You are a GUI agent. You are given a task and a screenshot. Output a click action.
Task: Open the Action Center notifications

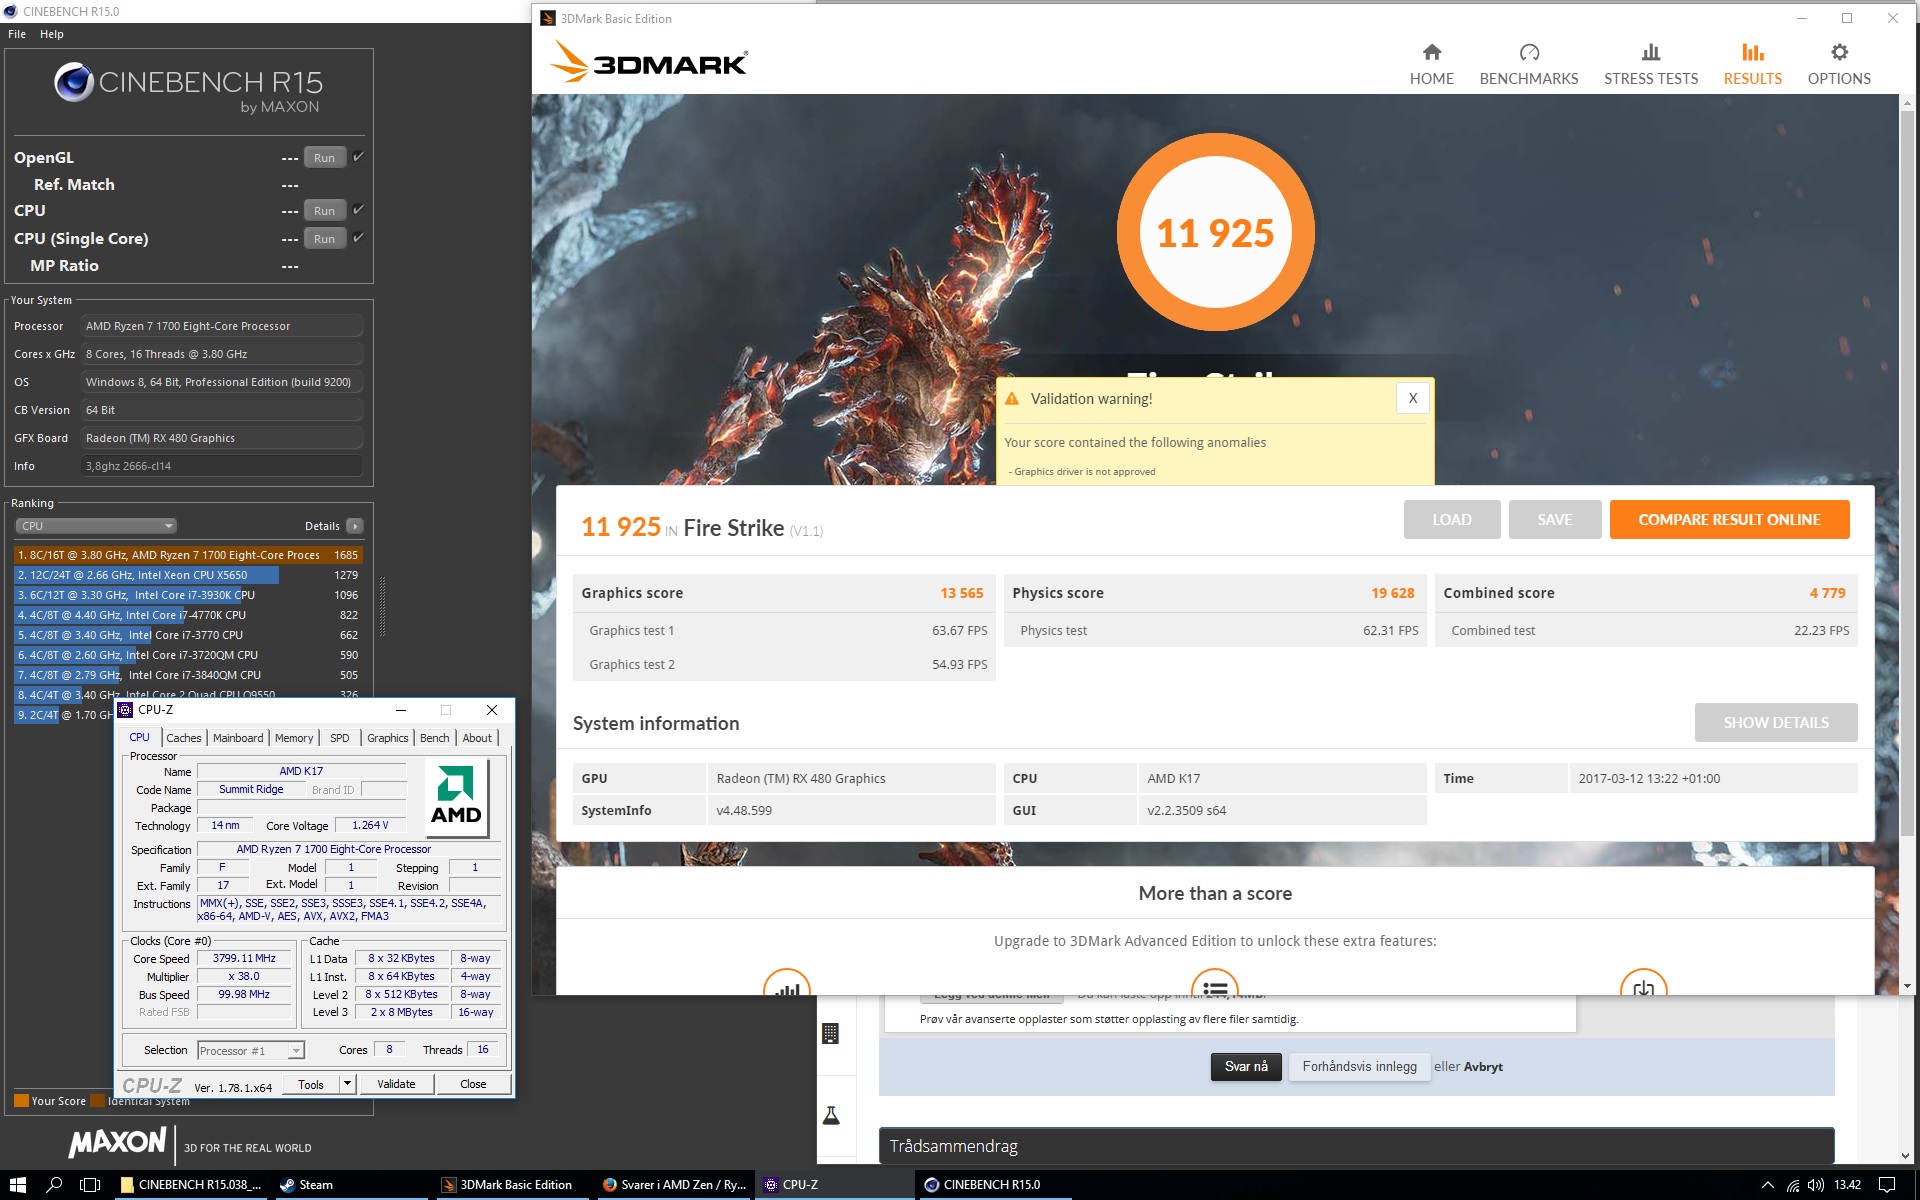(1887, 1185)
